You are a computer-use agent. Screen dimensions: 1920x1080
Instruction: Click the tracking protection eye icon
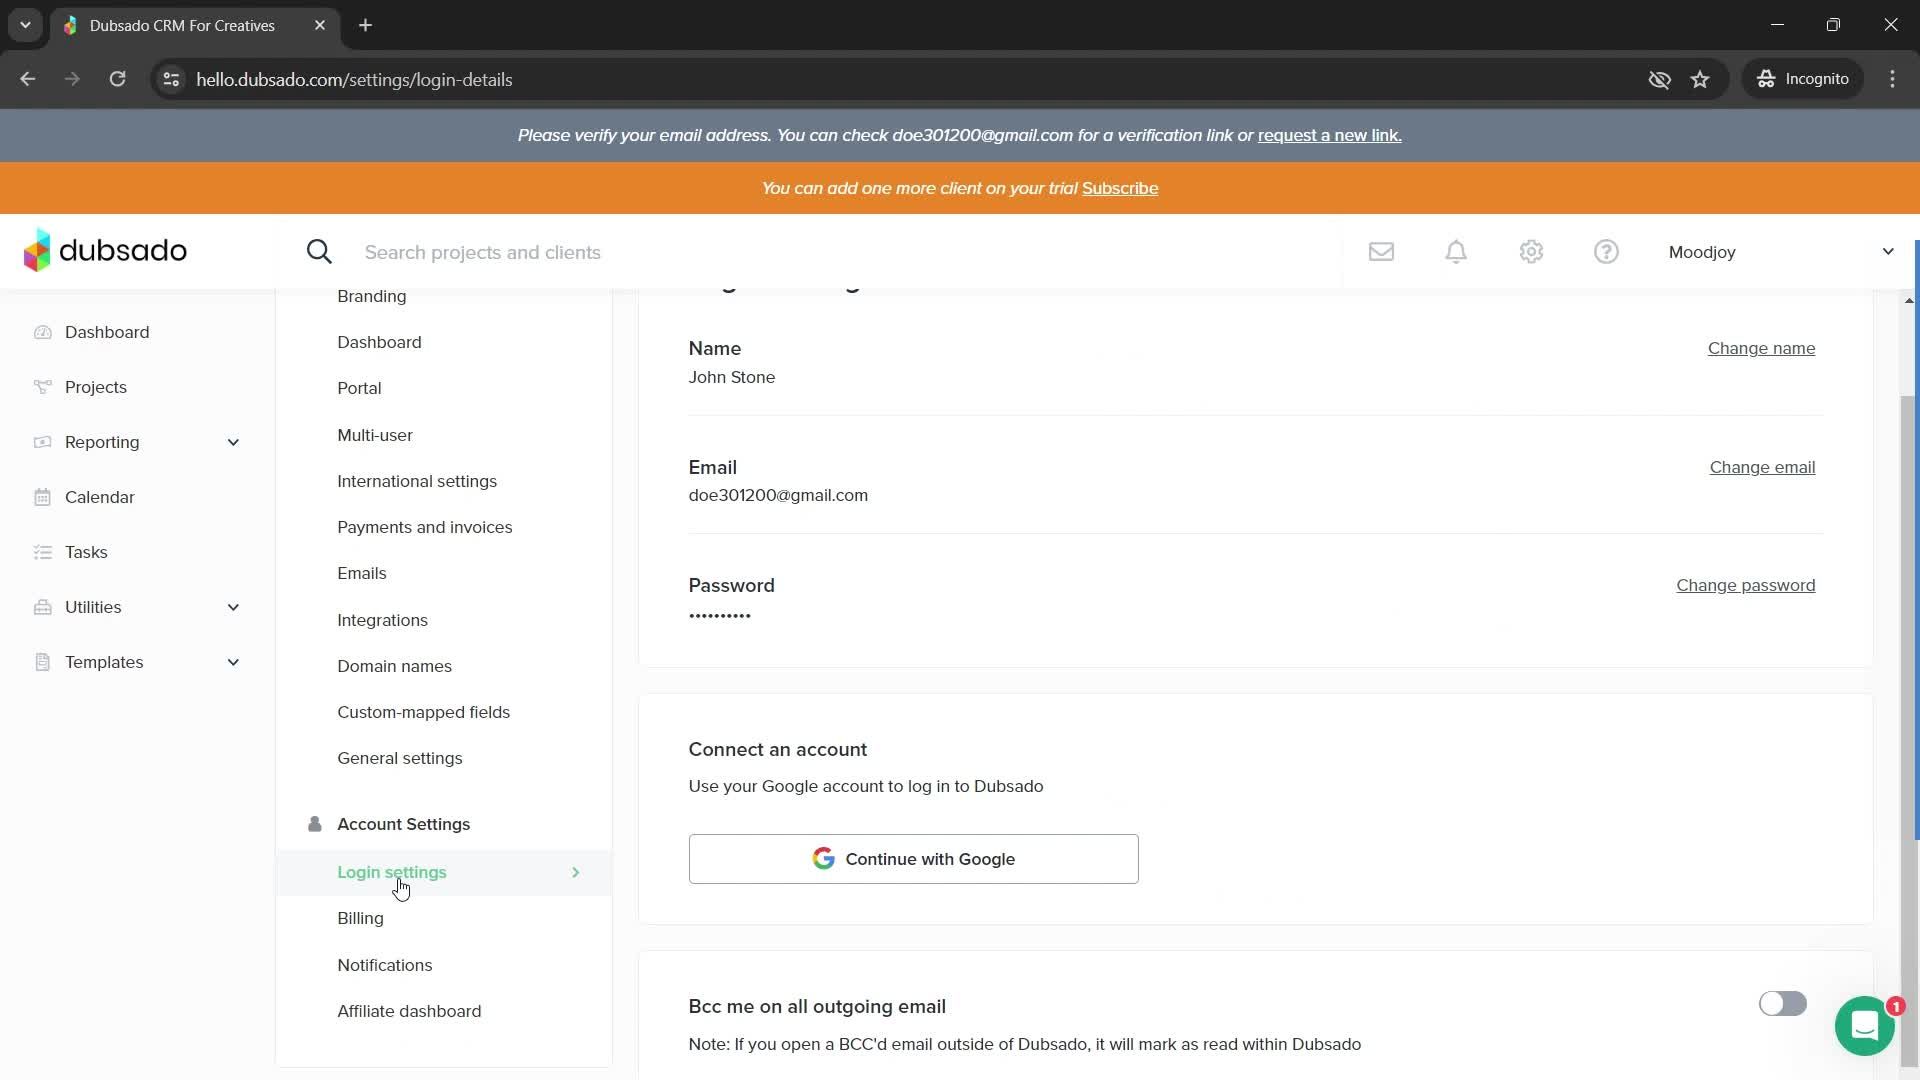tap(1659, 79)
